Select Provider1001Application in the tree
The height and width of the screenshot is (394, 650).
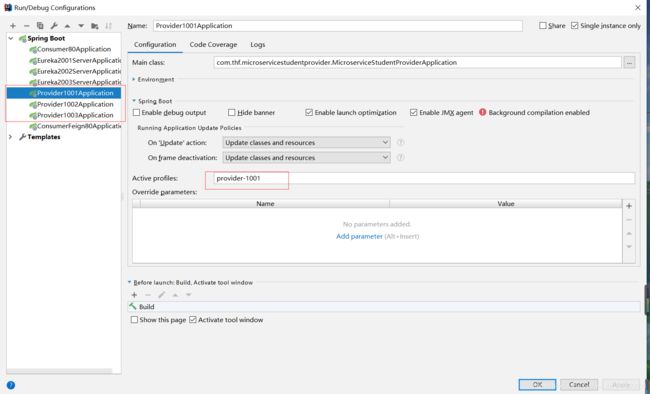click(x=64, y=93)
